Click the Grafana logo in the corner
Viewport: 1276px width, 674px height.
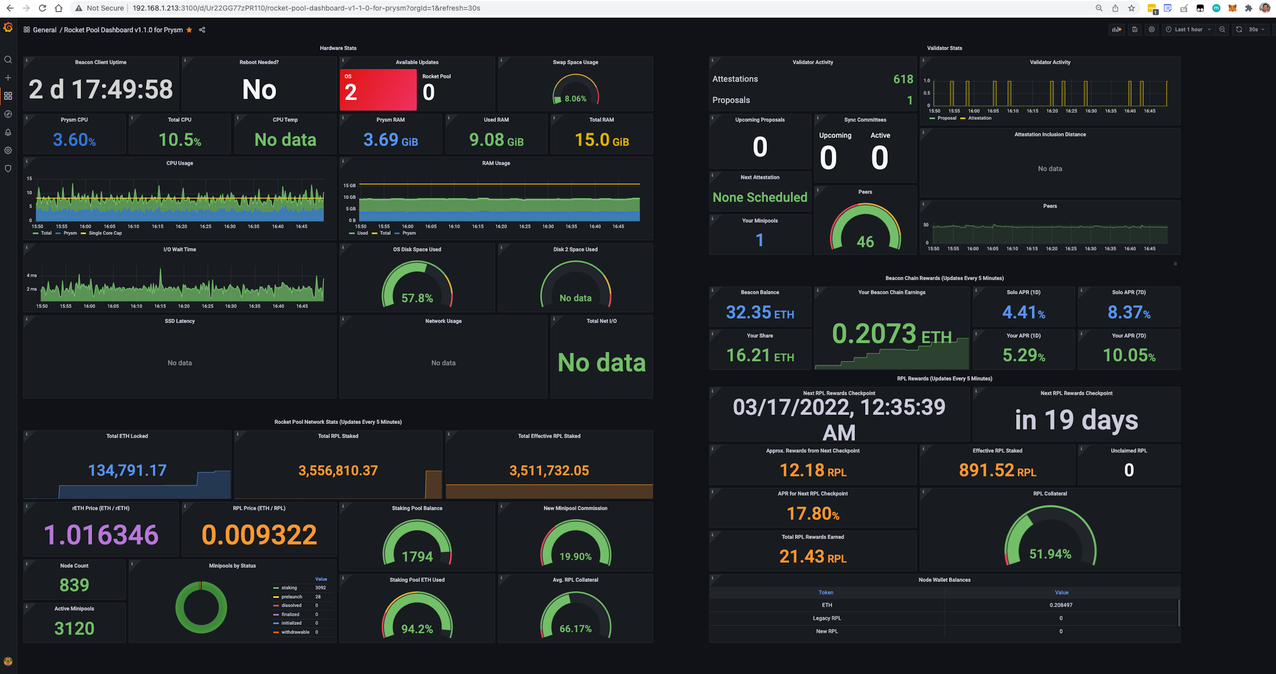pos(8,28)
